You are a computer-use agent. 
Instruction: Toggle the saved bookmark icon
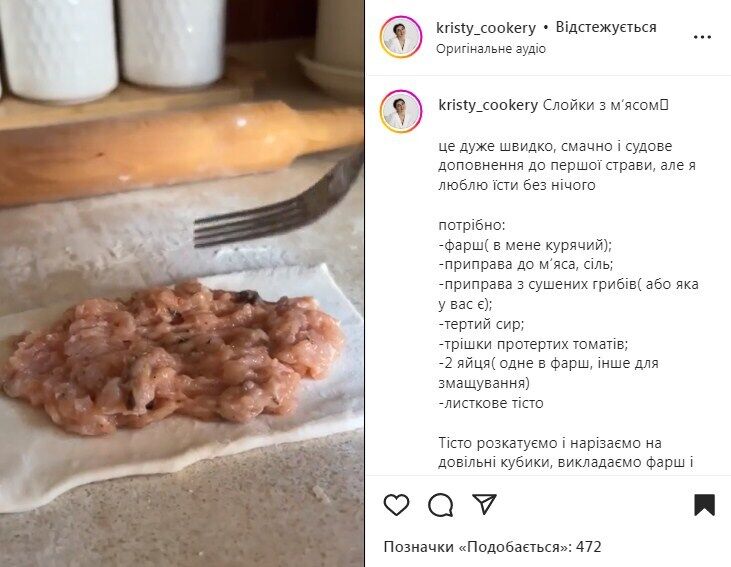(704, 505)
